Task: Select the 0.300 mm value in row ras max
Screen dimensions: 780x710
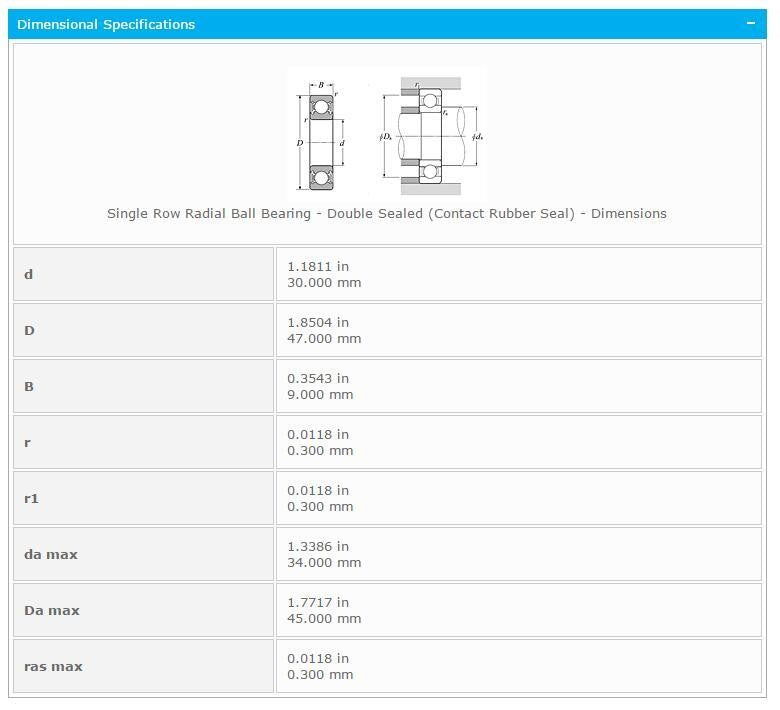Action: point(320,675)
